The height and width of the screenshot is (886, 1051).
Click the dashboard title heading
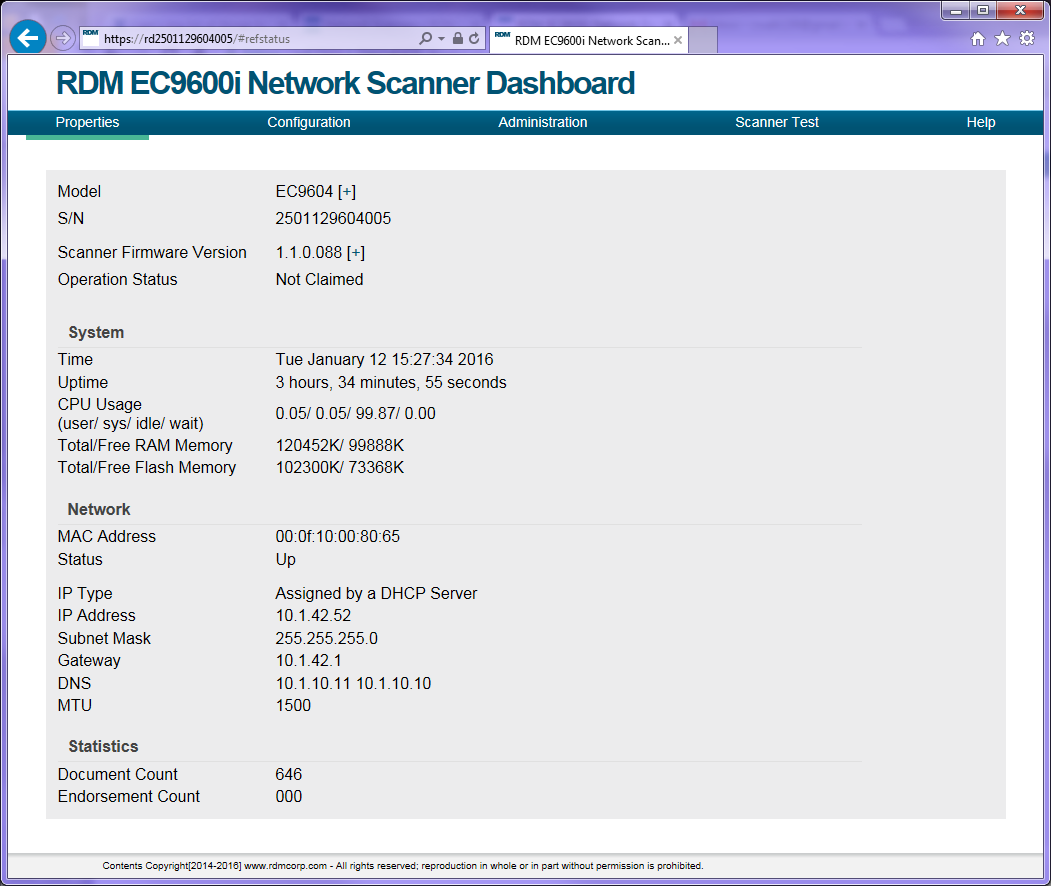click(345, 83)
